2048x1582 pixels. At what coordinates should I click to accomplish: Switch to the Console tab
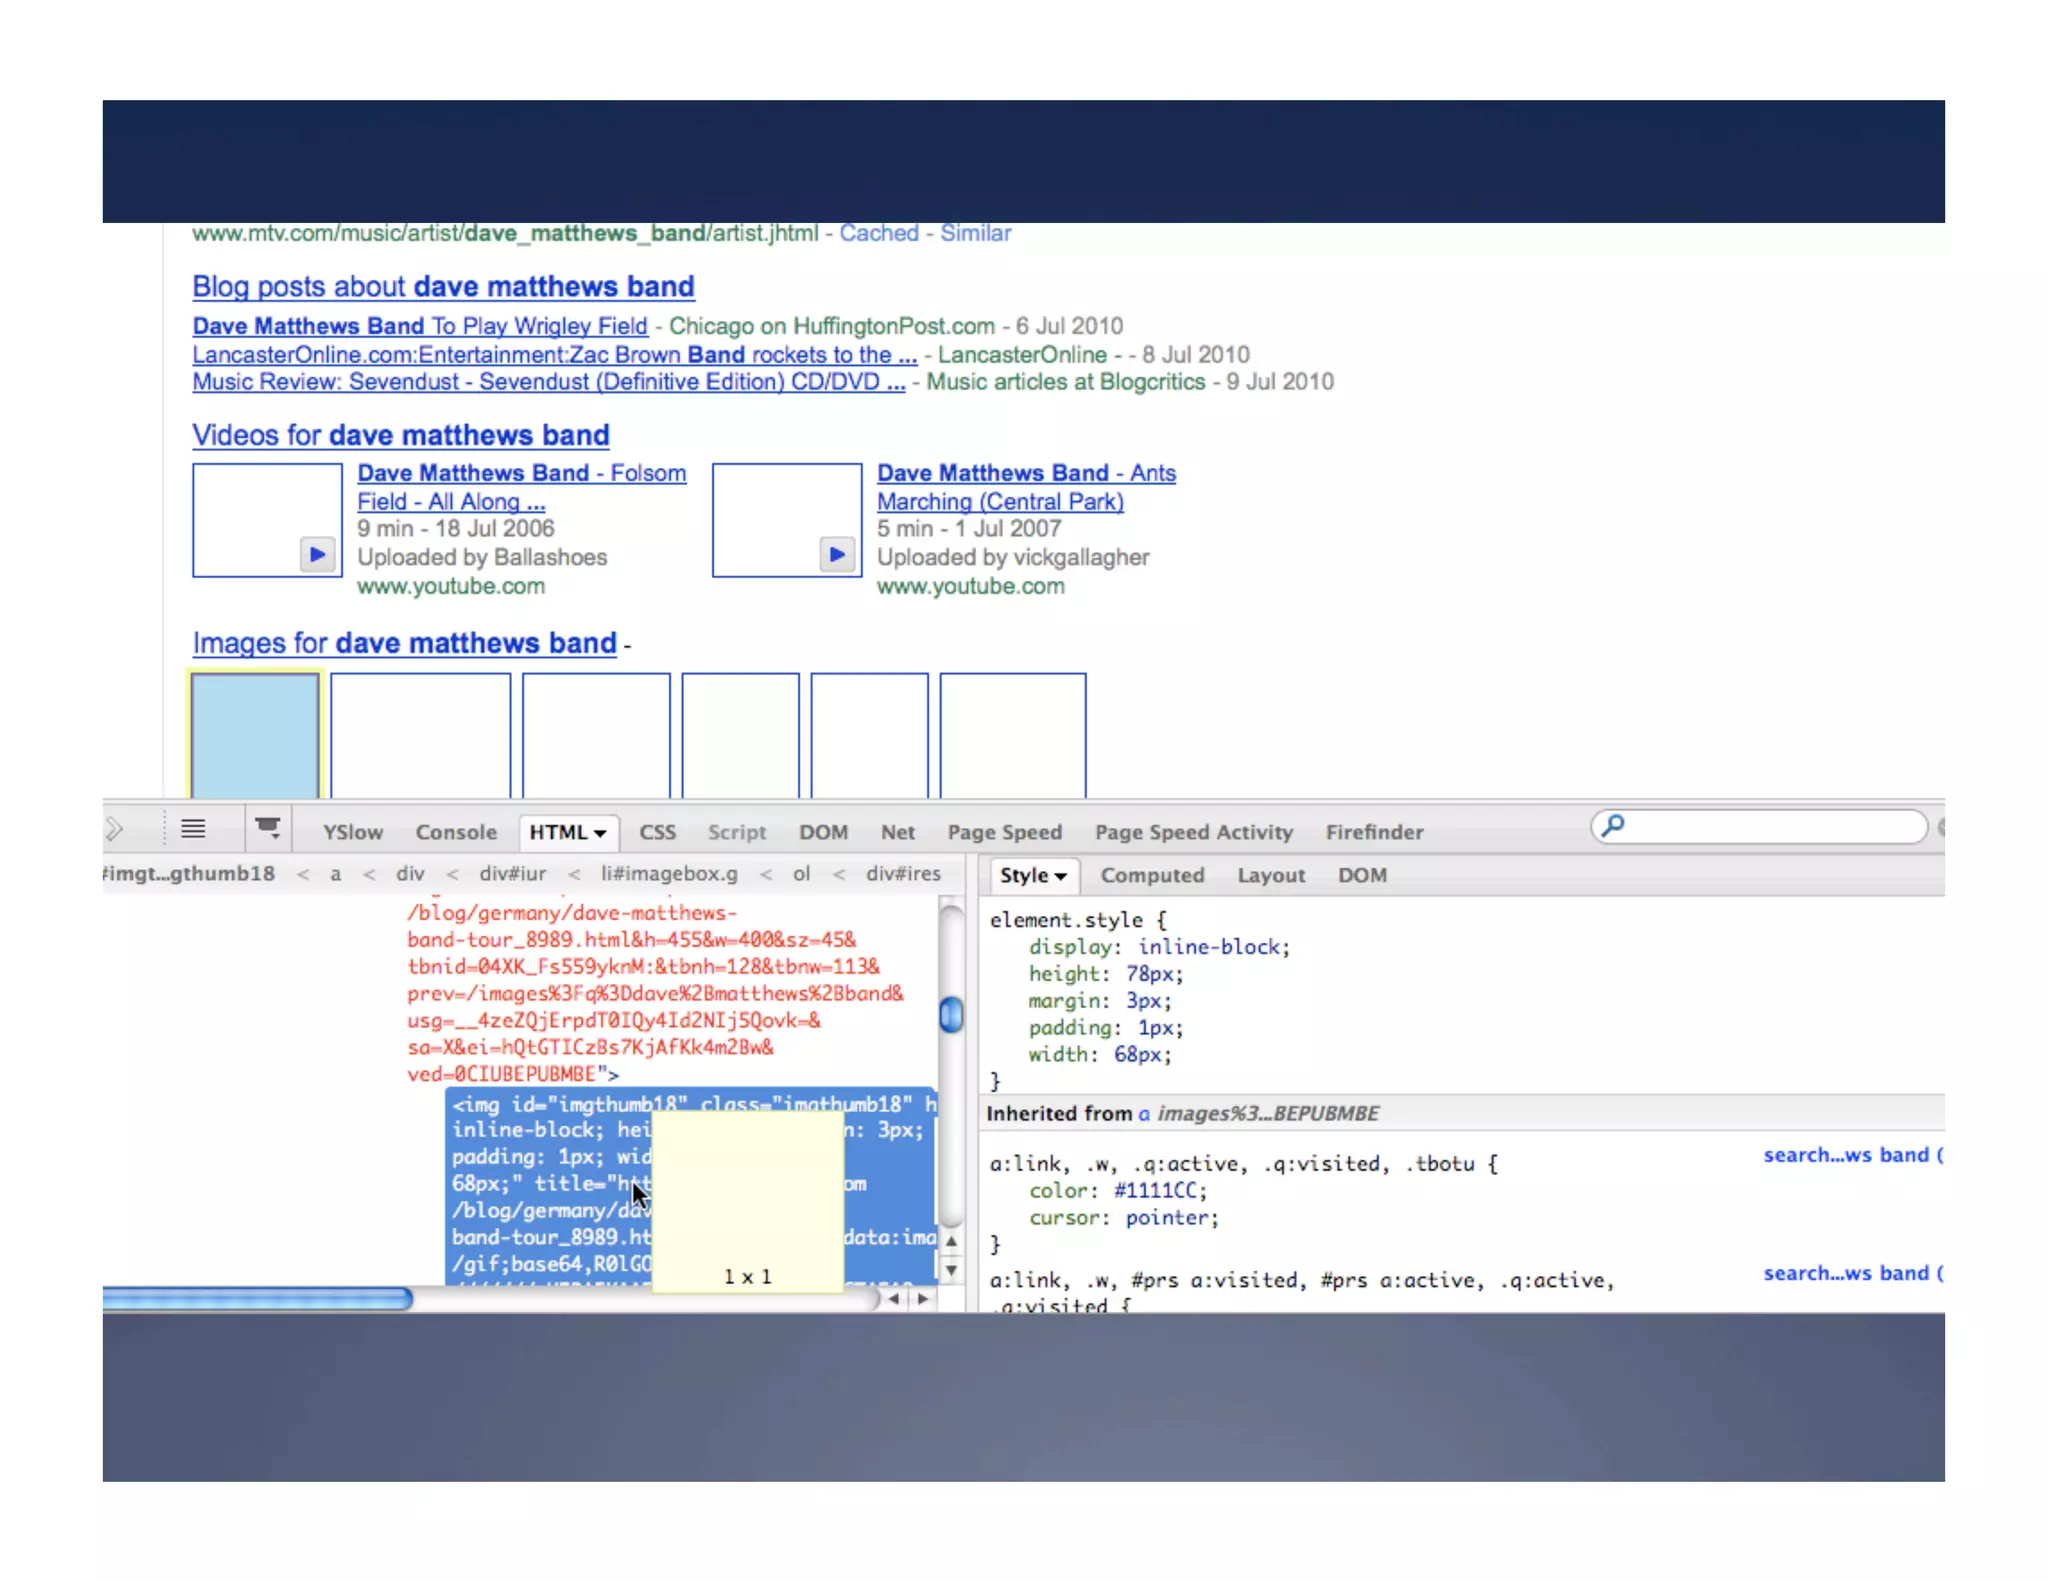coord(456,832)
